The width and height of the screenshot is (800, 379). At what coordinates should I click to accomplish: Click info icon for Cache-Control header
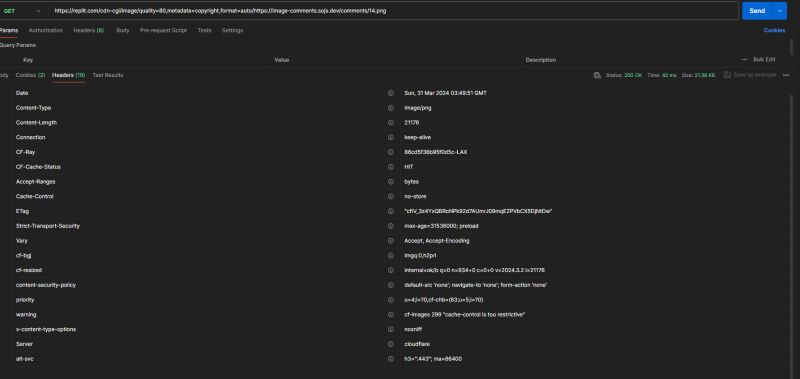[x=390, y=196]
